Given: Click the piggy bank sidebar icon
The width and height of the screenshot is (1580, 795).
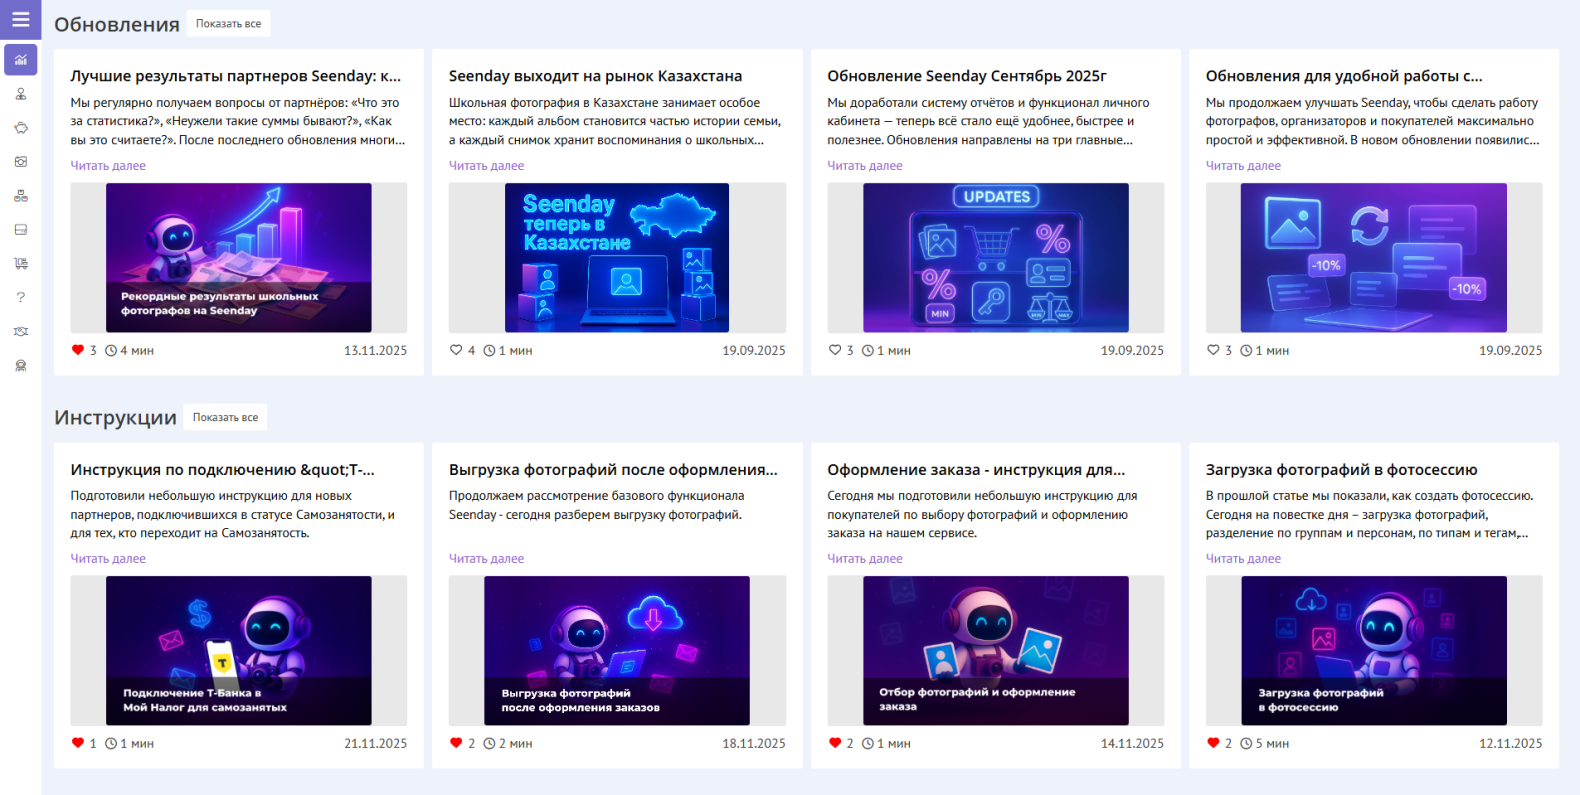Looking at the screenshot, I should [21, 128].
